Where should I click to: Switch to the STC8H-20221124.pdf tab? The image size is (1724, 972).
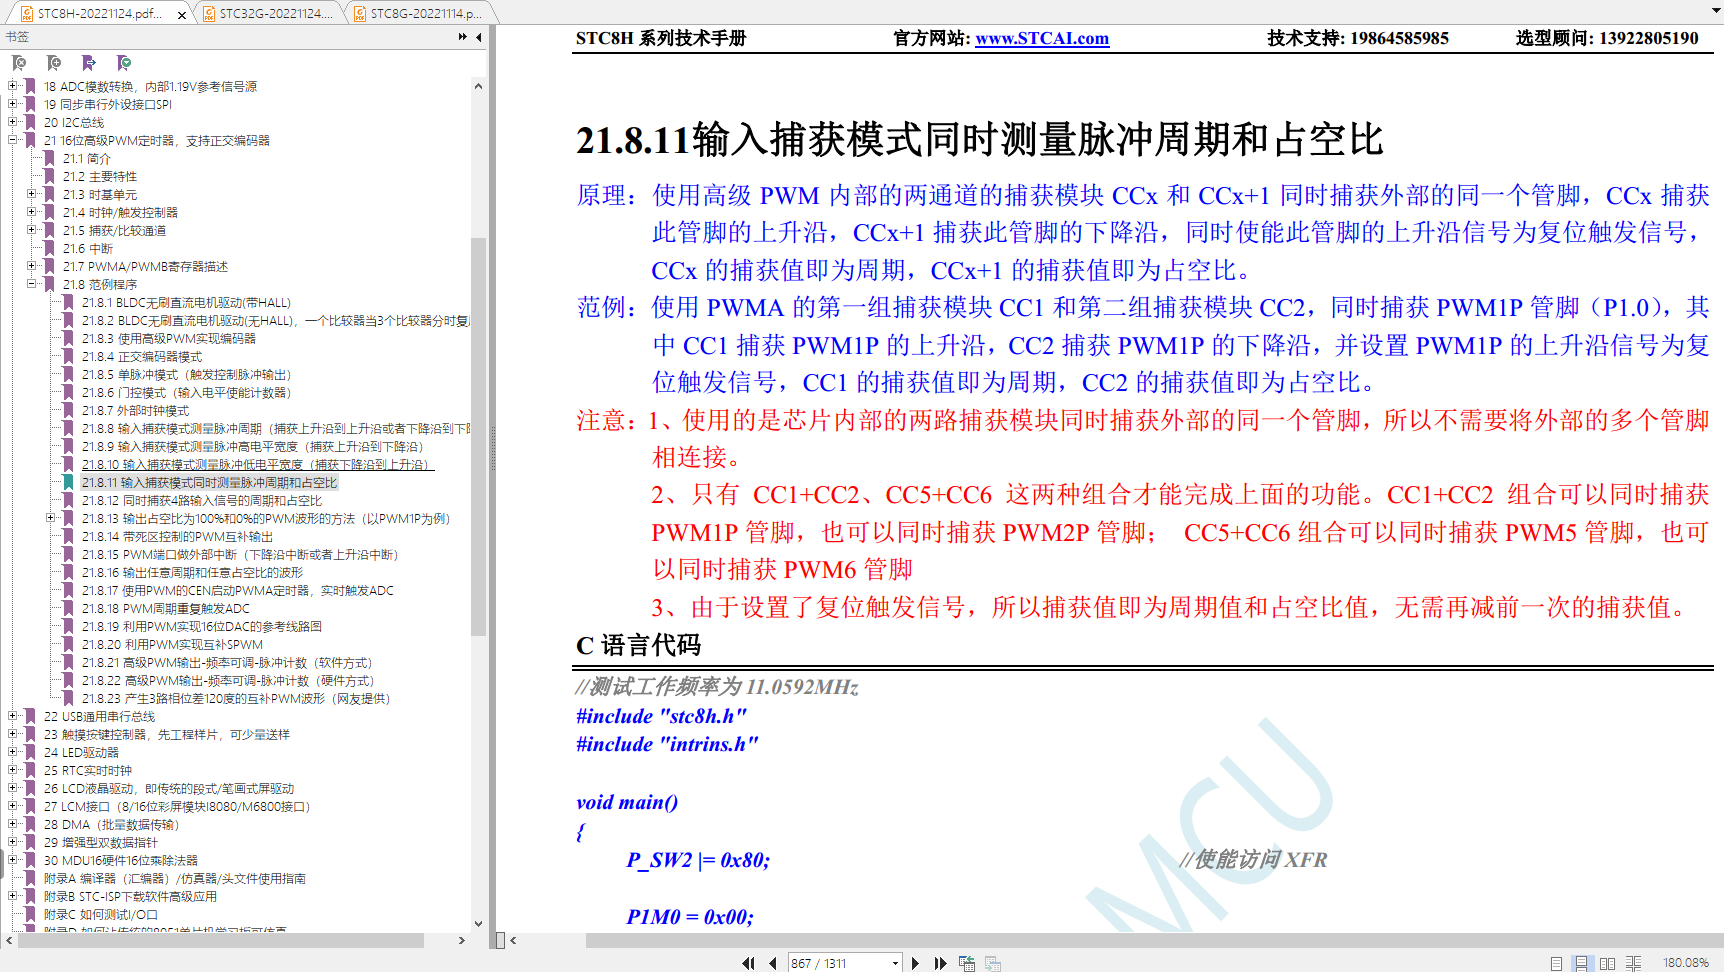98,14
